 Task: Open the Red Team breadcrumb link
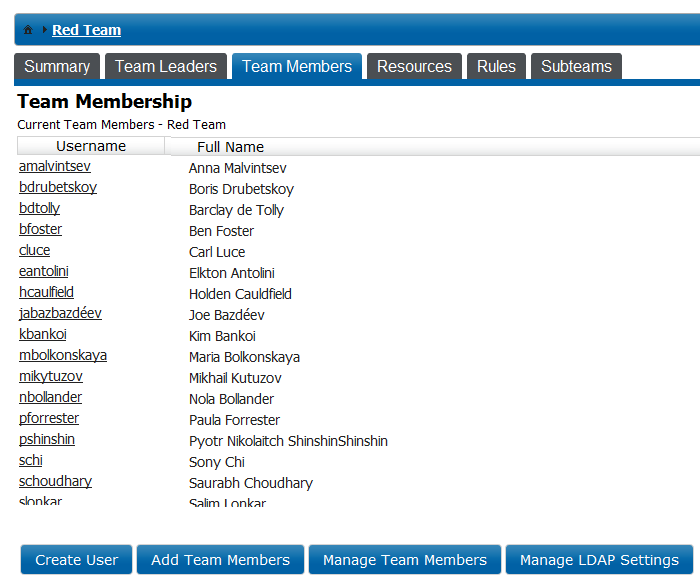[x=87, y=30]
